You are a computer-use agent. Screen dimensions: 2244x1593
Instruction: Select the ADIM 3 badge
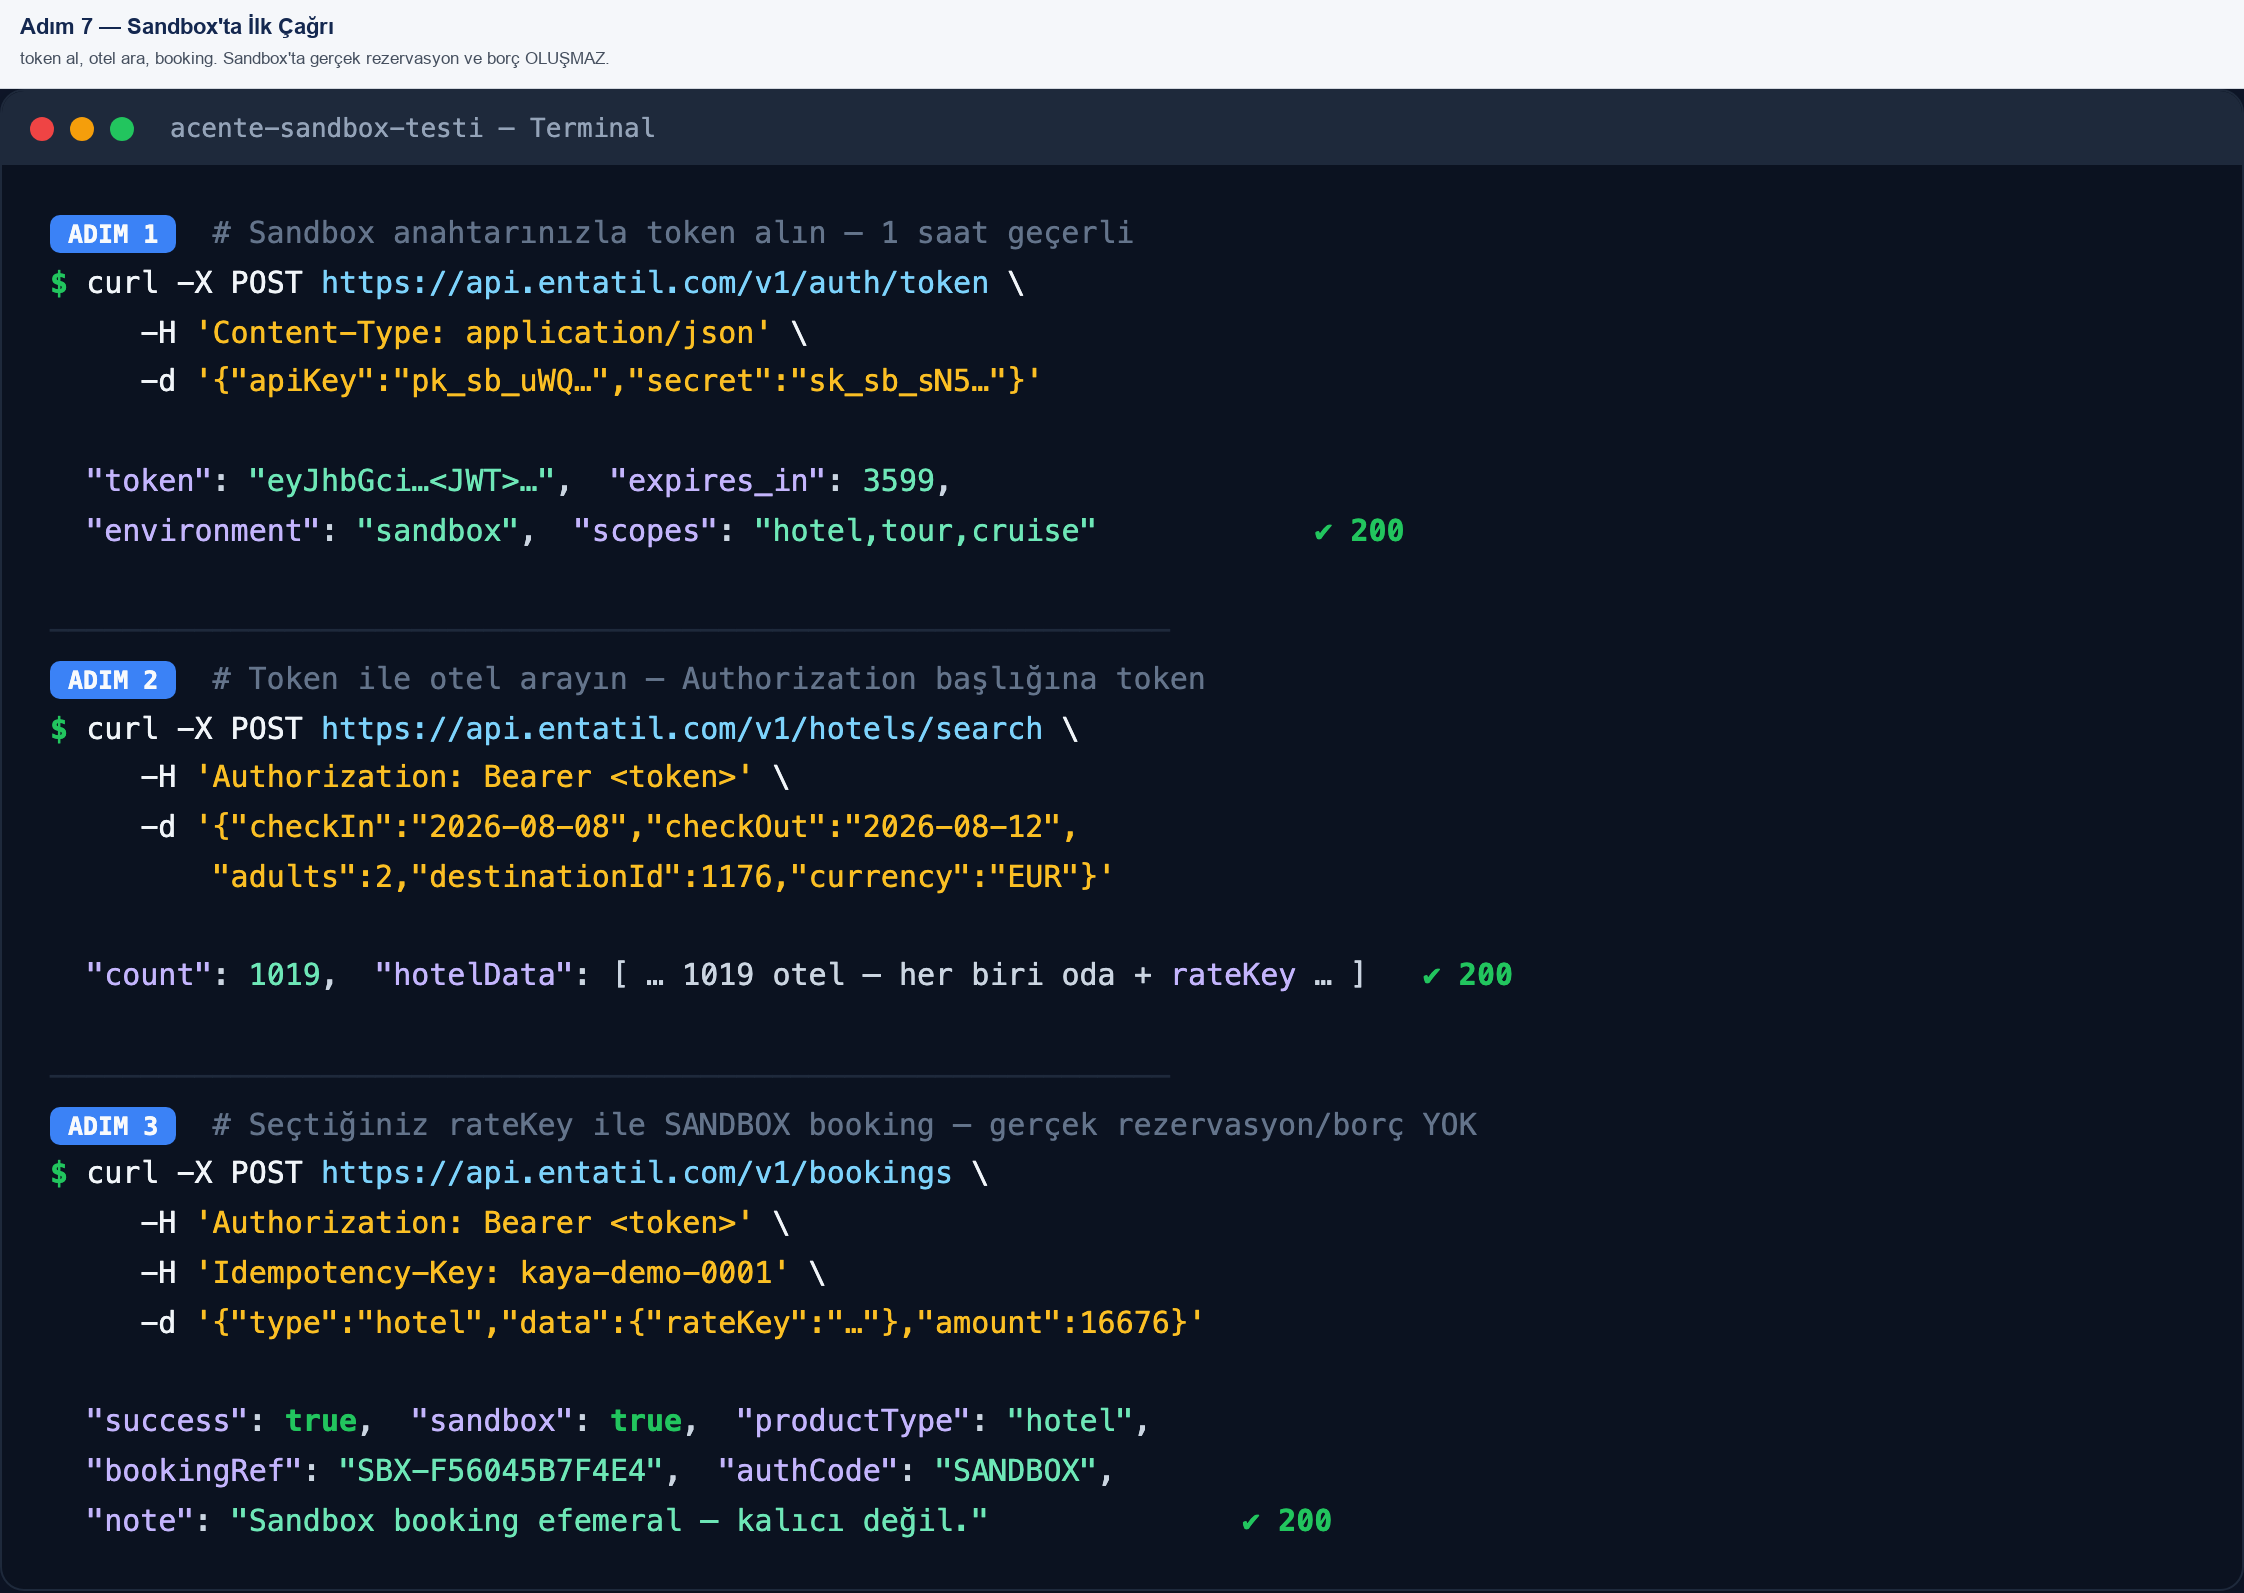click(x=113, y=1126)
